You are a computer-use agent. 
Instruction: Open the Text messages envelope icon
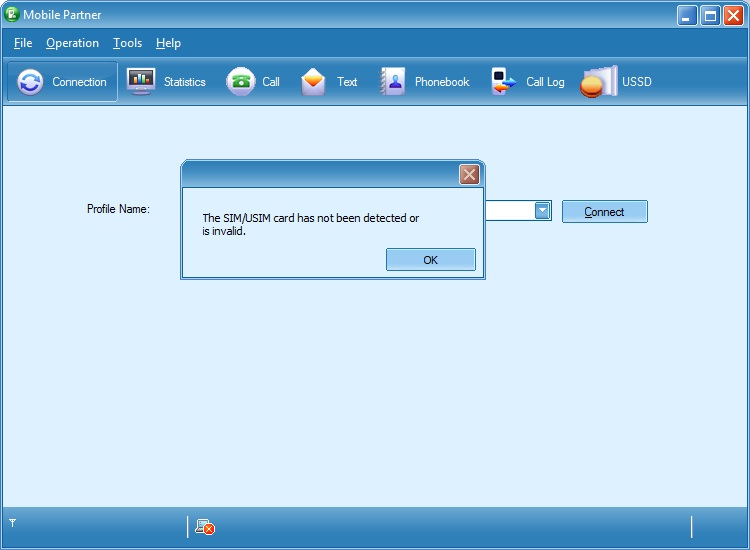(x=314, y=82)
